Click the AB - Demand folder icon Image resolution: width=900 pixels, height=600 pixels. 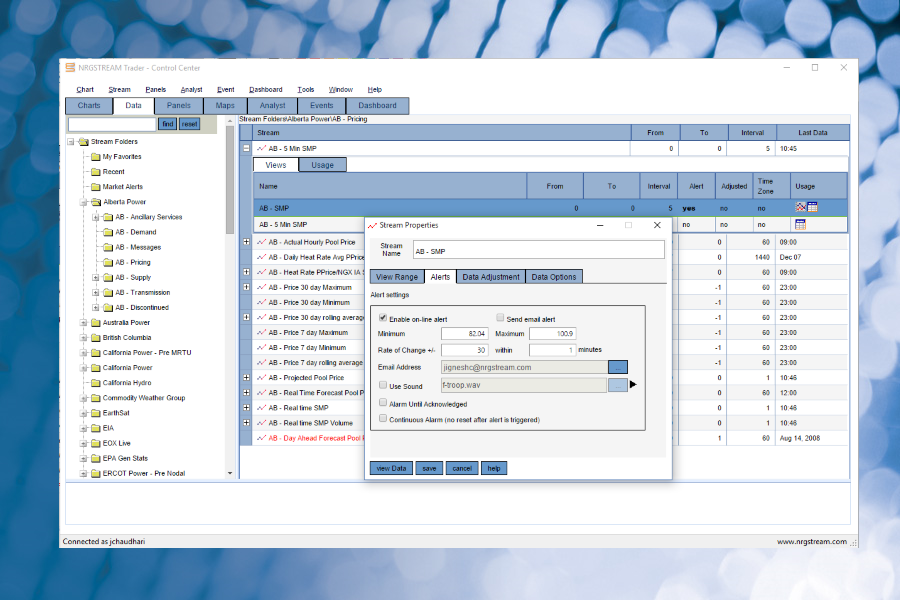(108, 232)
